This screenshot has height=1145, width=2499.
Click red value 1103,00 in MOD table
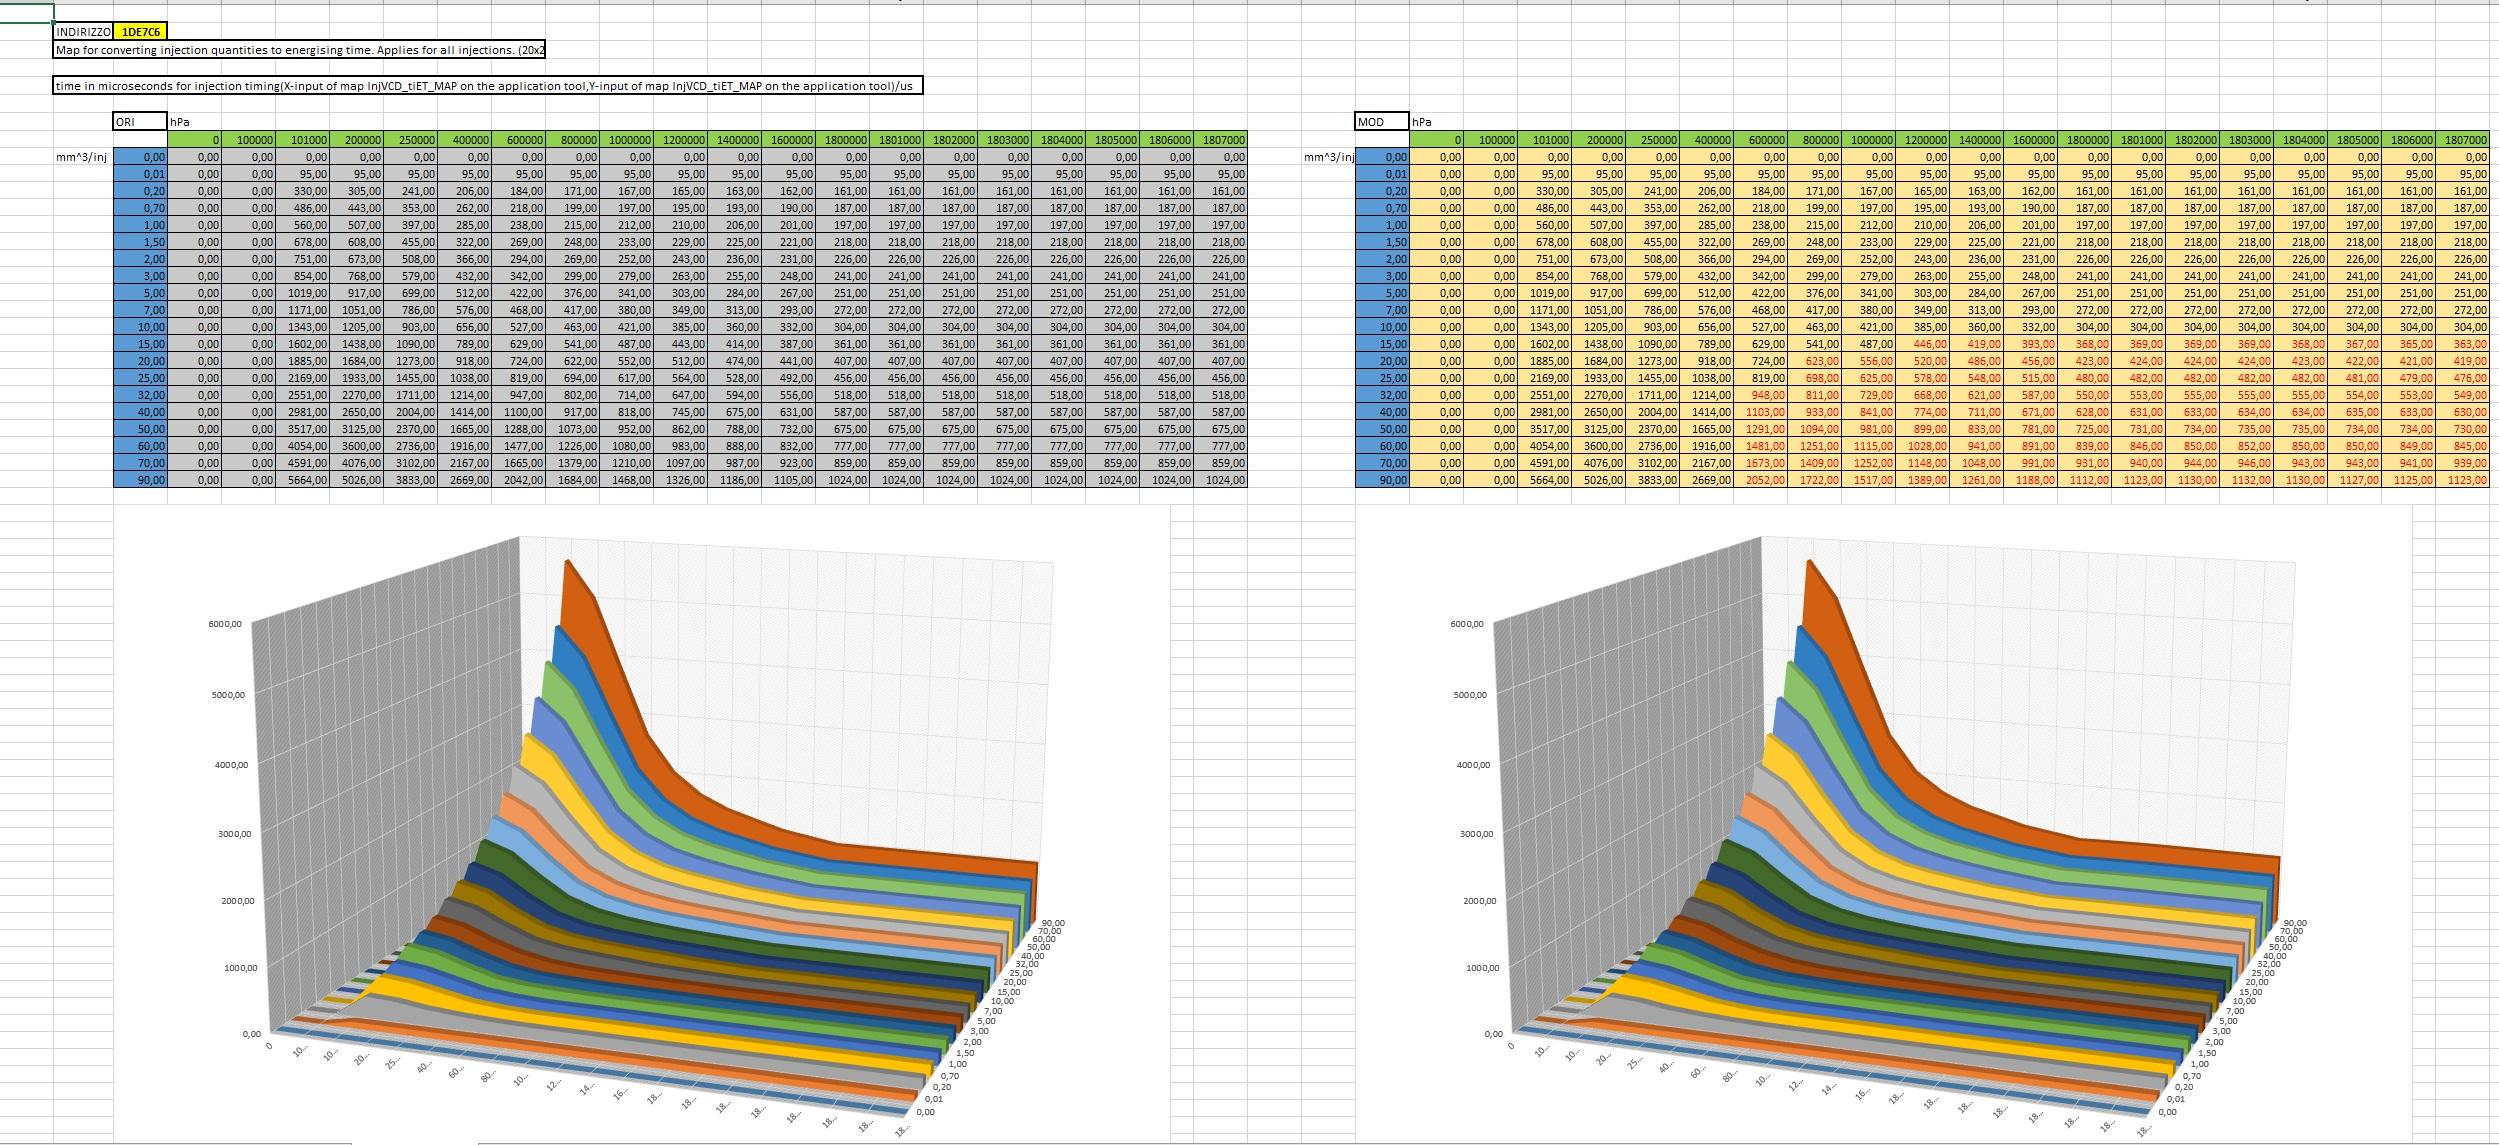(1761, 412)
